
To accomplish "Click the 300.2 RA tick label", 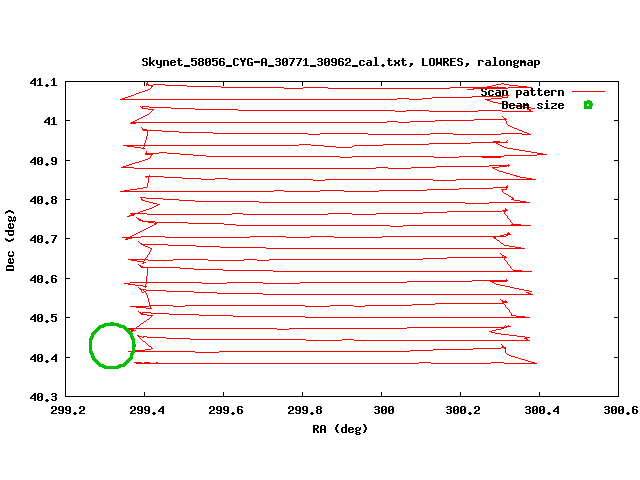I will [463, 410].
